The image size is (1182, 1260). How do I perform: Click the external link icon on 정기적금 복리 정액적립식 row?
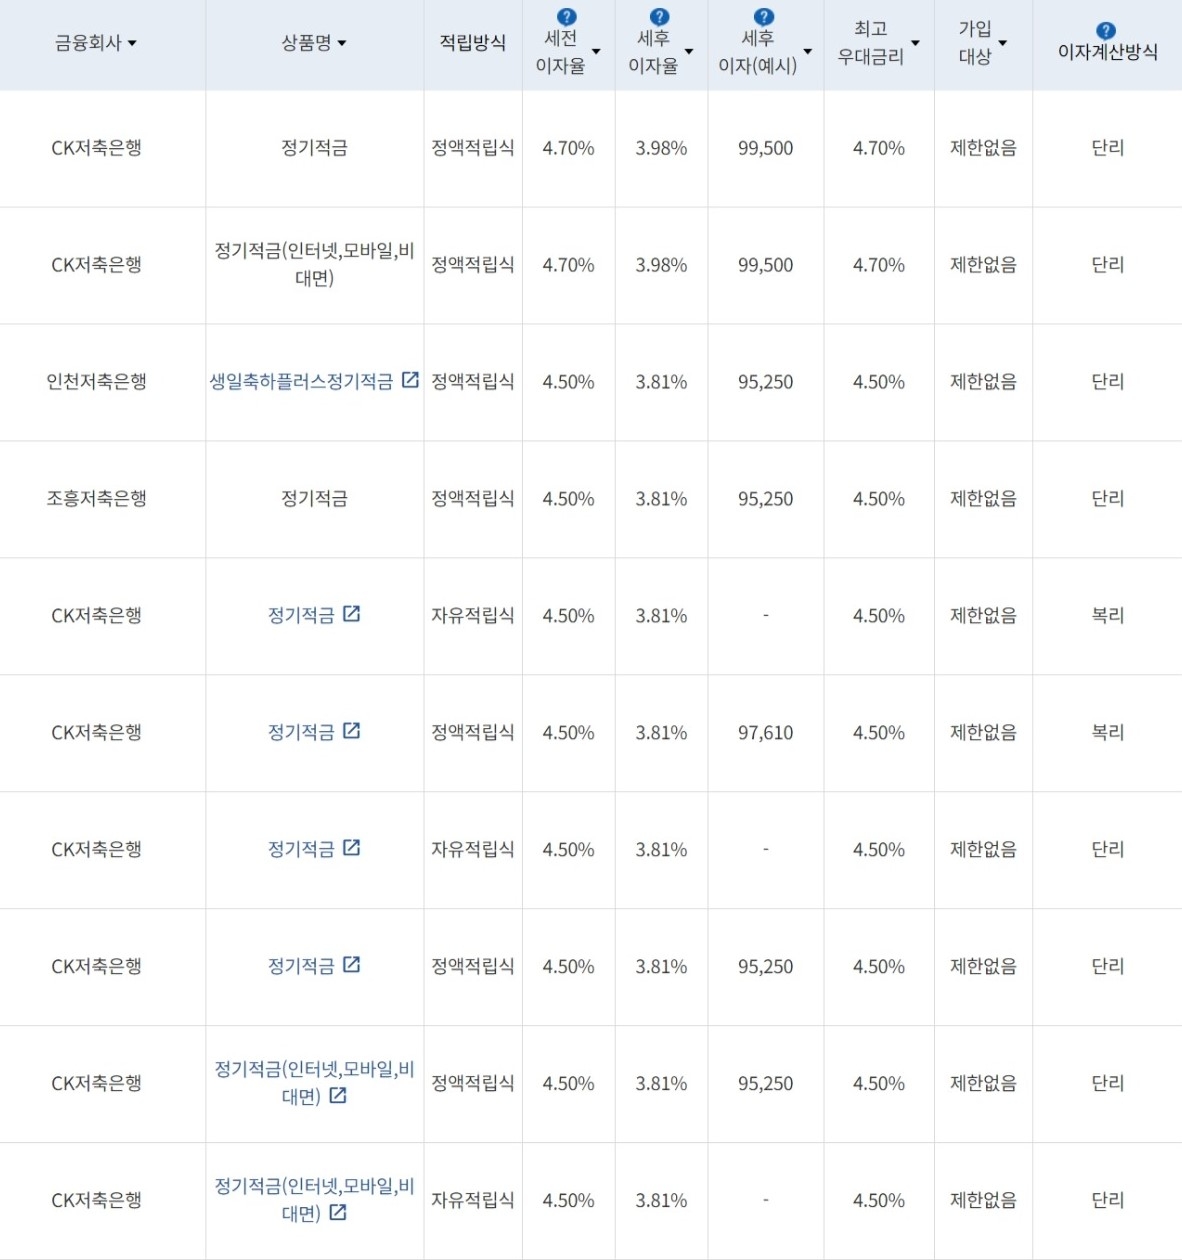coord(350,731)
